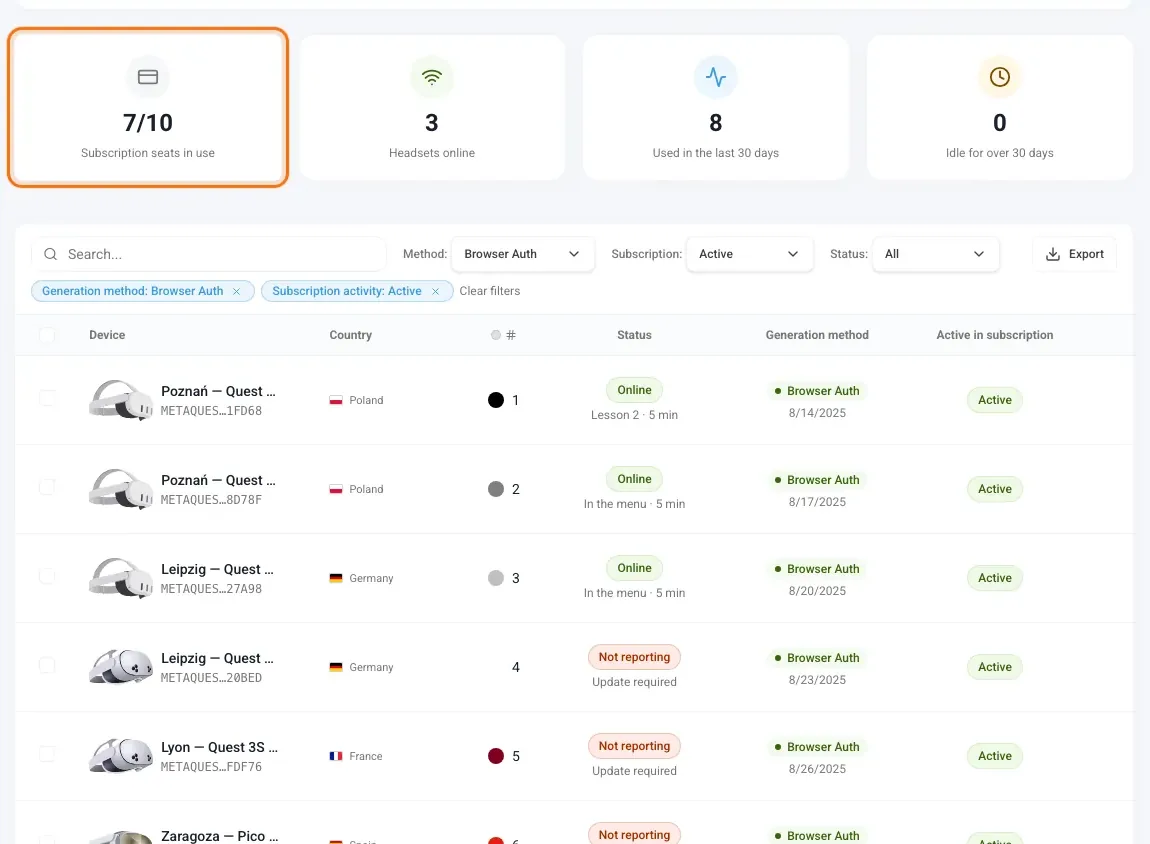The width and height of the screenshot is (1150, 844).
Task: Click the Clear filters link
Action: [x=490, y=291]
